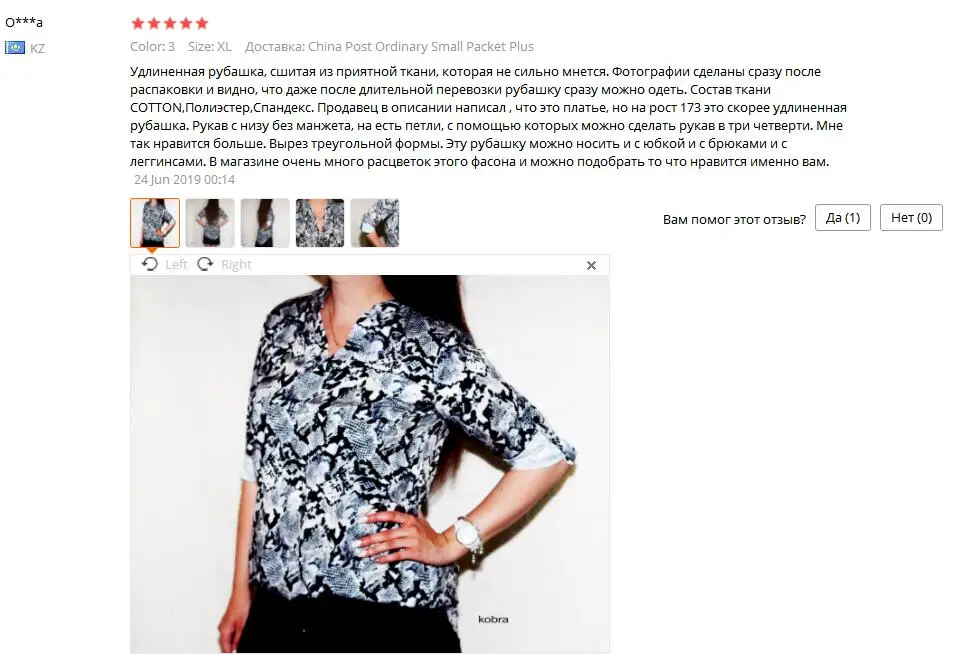The height and width of the screenshot is (654, 969).
Task: Click the Kazakhstan flag icon
Action: pos(15,48)
